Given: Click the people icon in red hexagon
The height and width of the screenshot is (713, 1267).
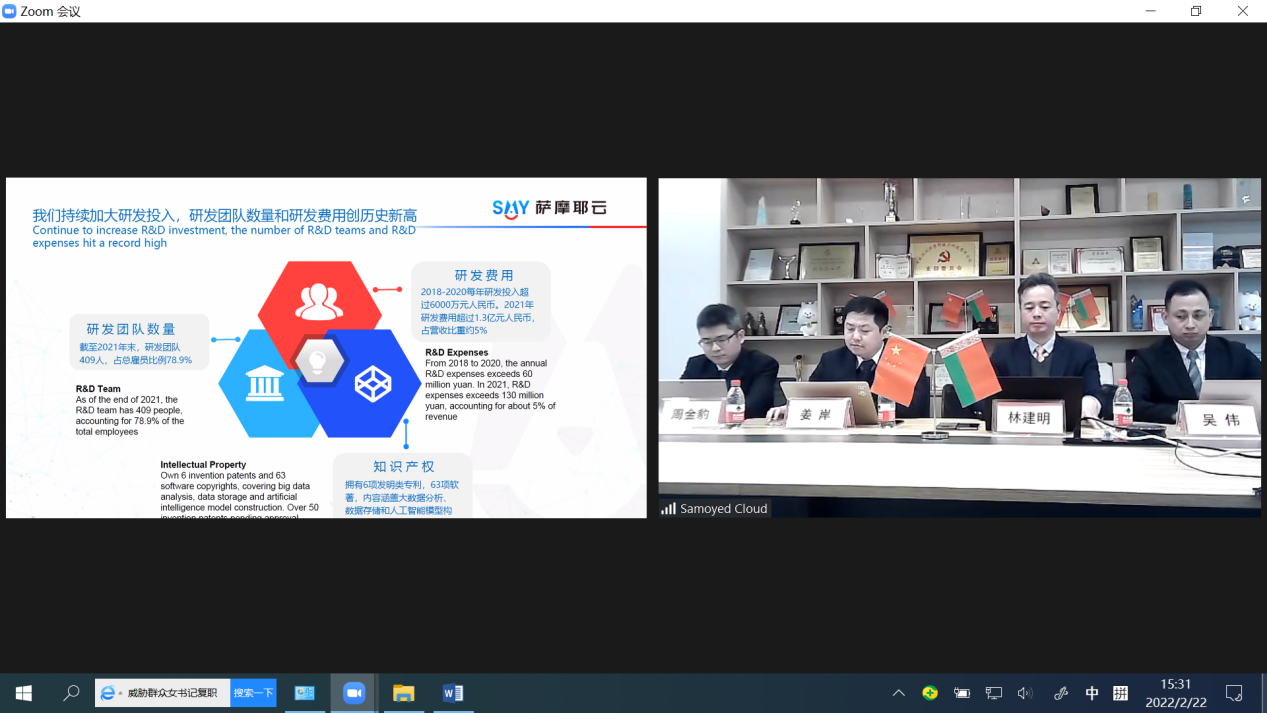Looking at the screenshot, I should pos(319,302).
